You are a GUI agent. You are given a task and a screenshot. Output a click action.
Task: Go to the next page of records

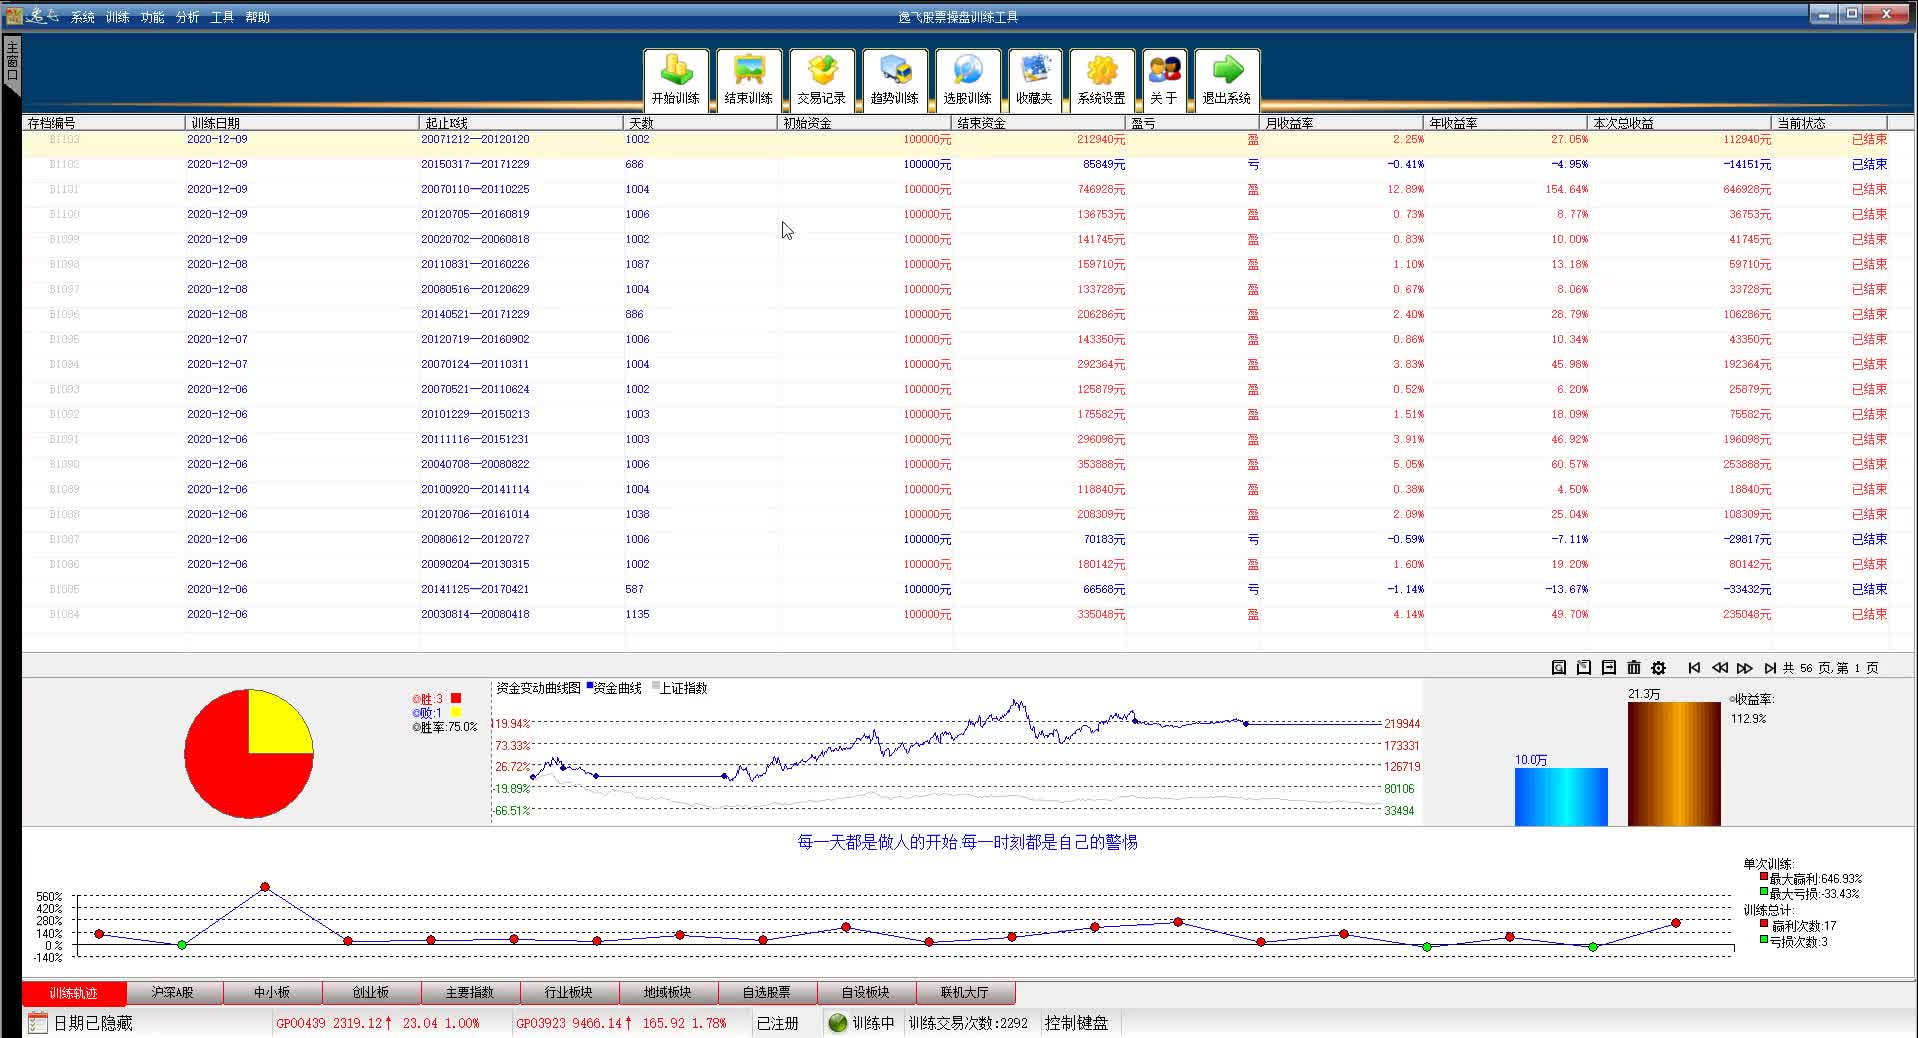click(x=1745, y=668)
